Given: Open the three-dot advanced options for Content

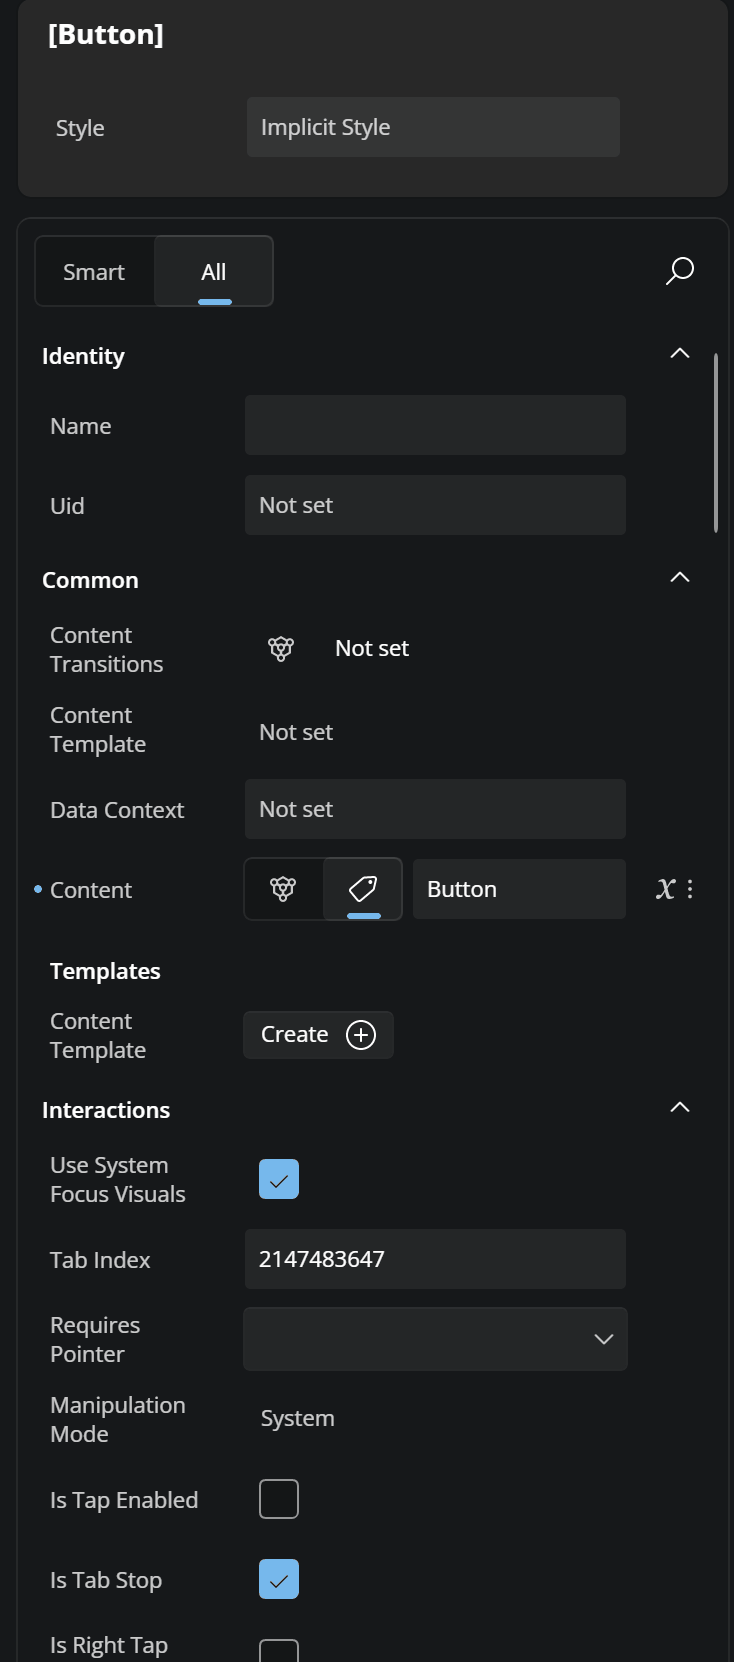Looking at the screenshot, I should coord(687,889).
